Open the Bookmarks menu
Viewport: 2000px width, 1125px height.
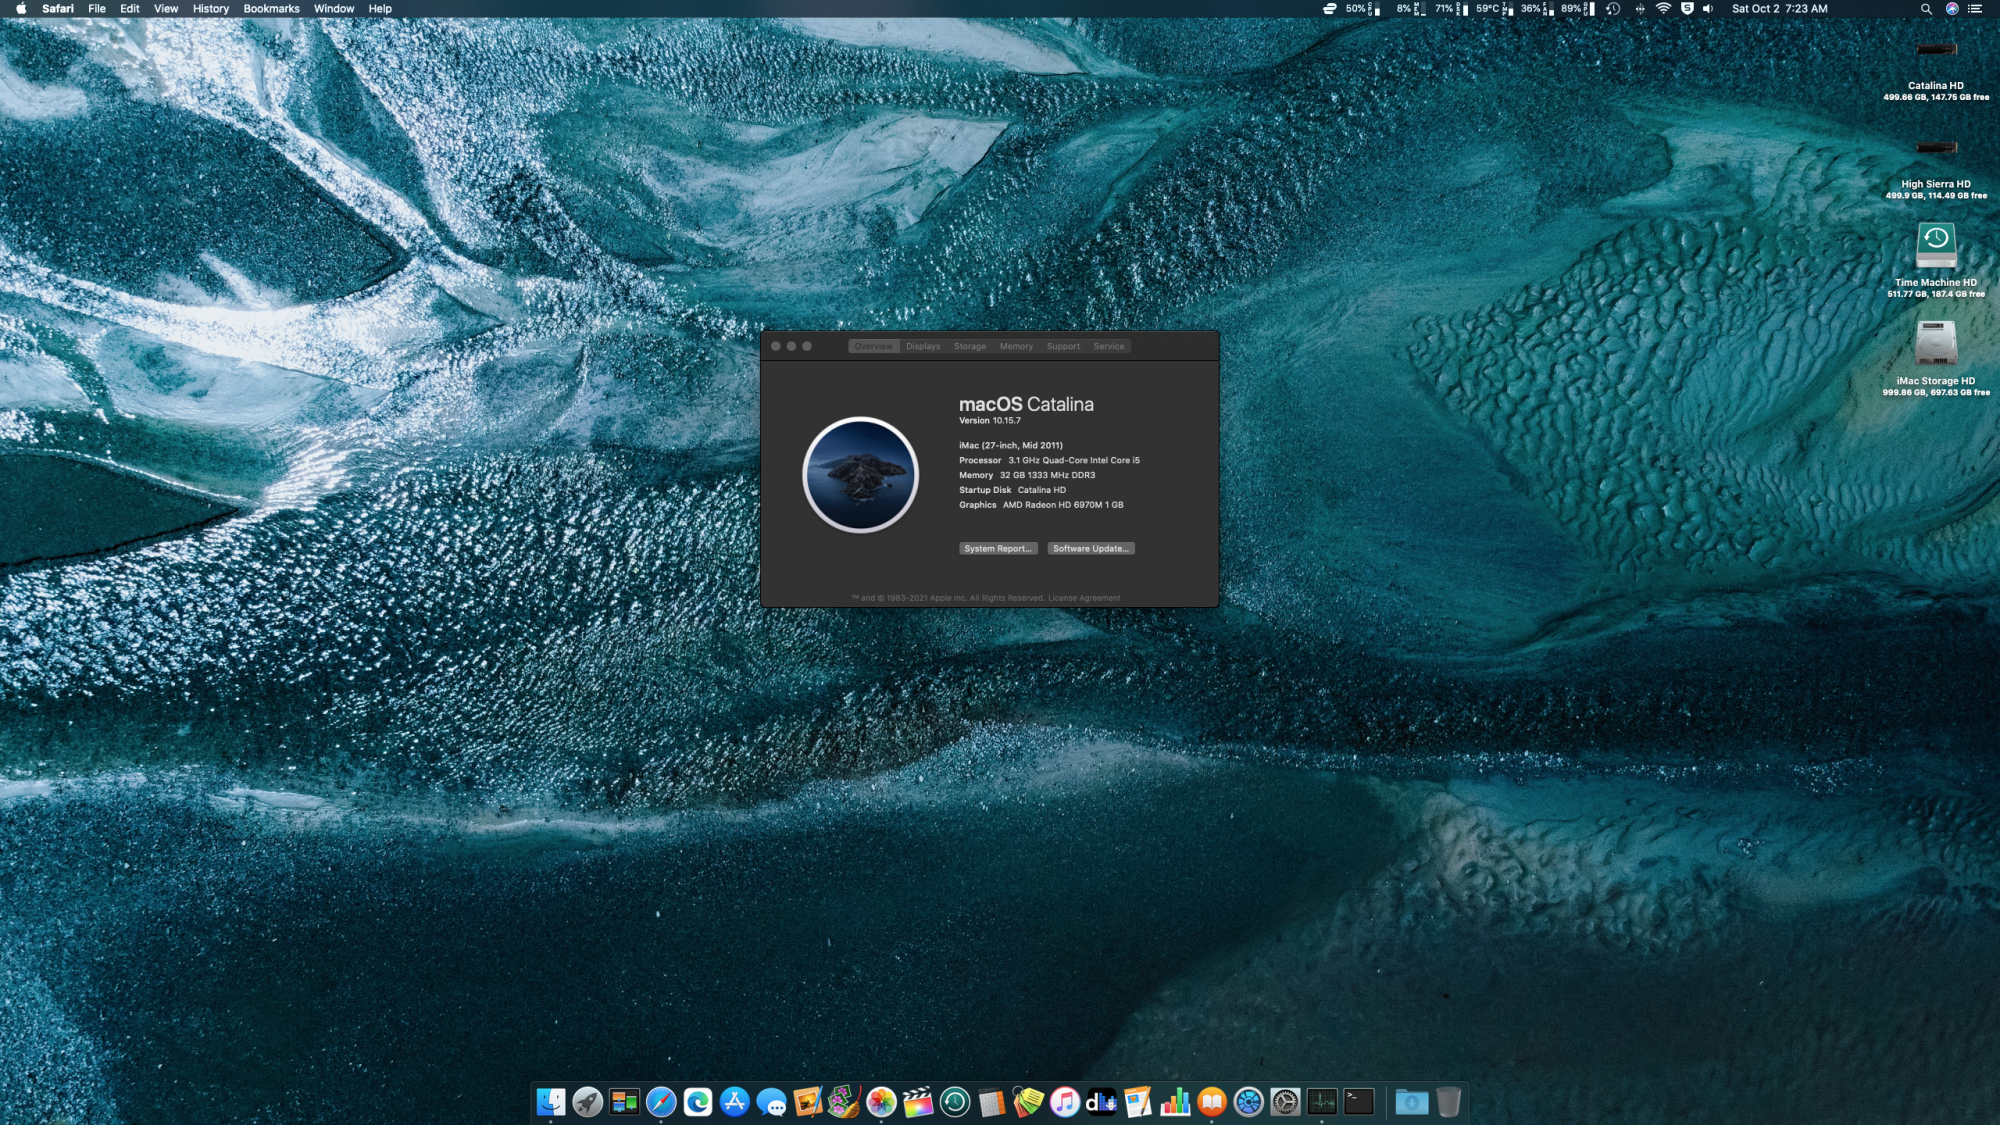click(x=271, y=9)
